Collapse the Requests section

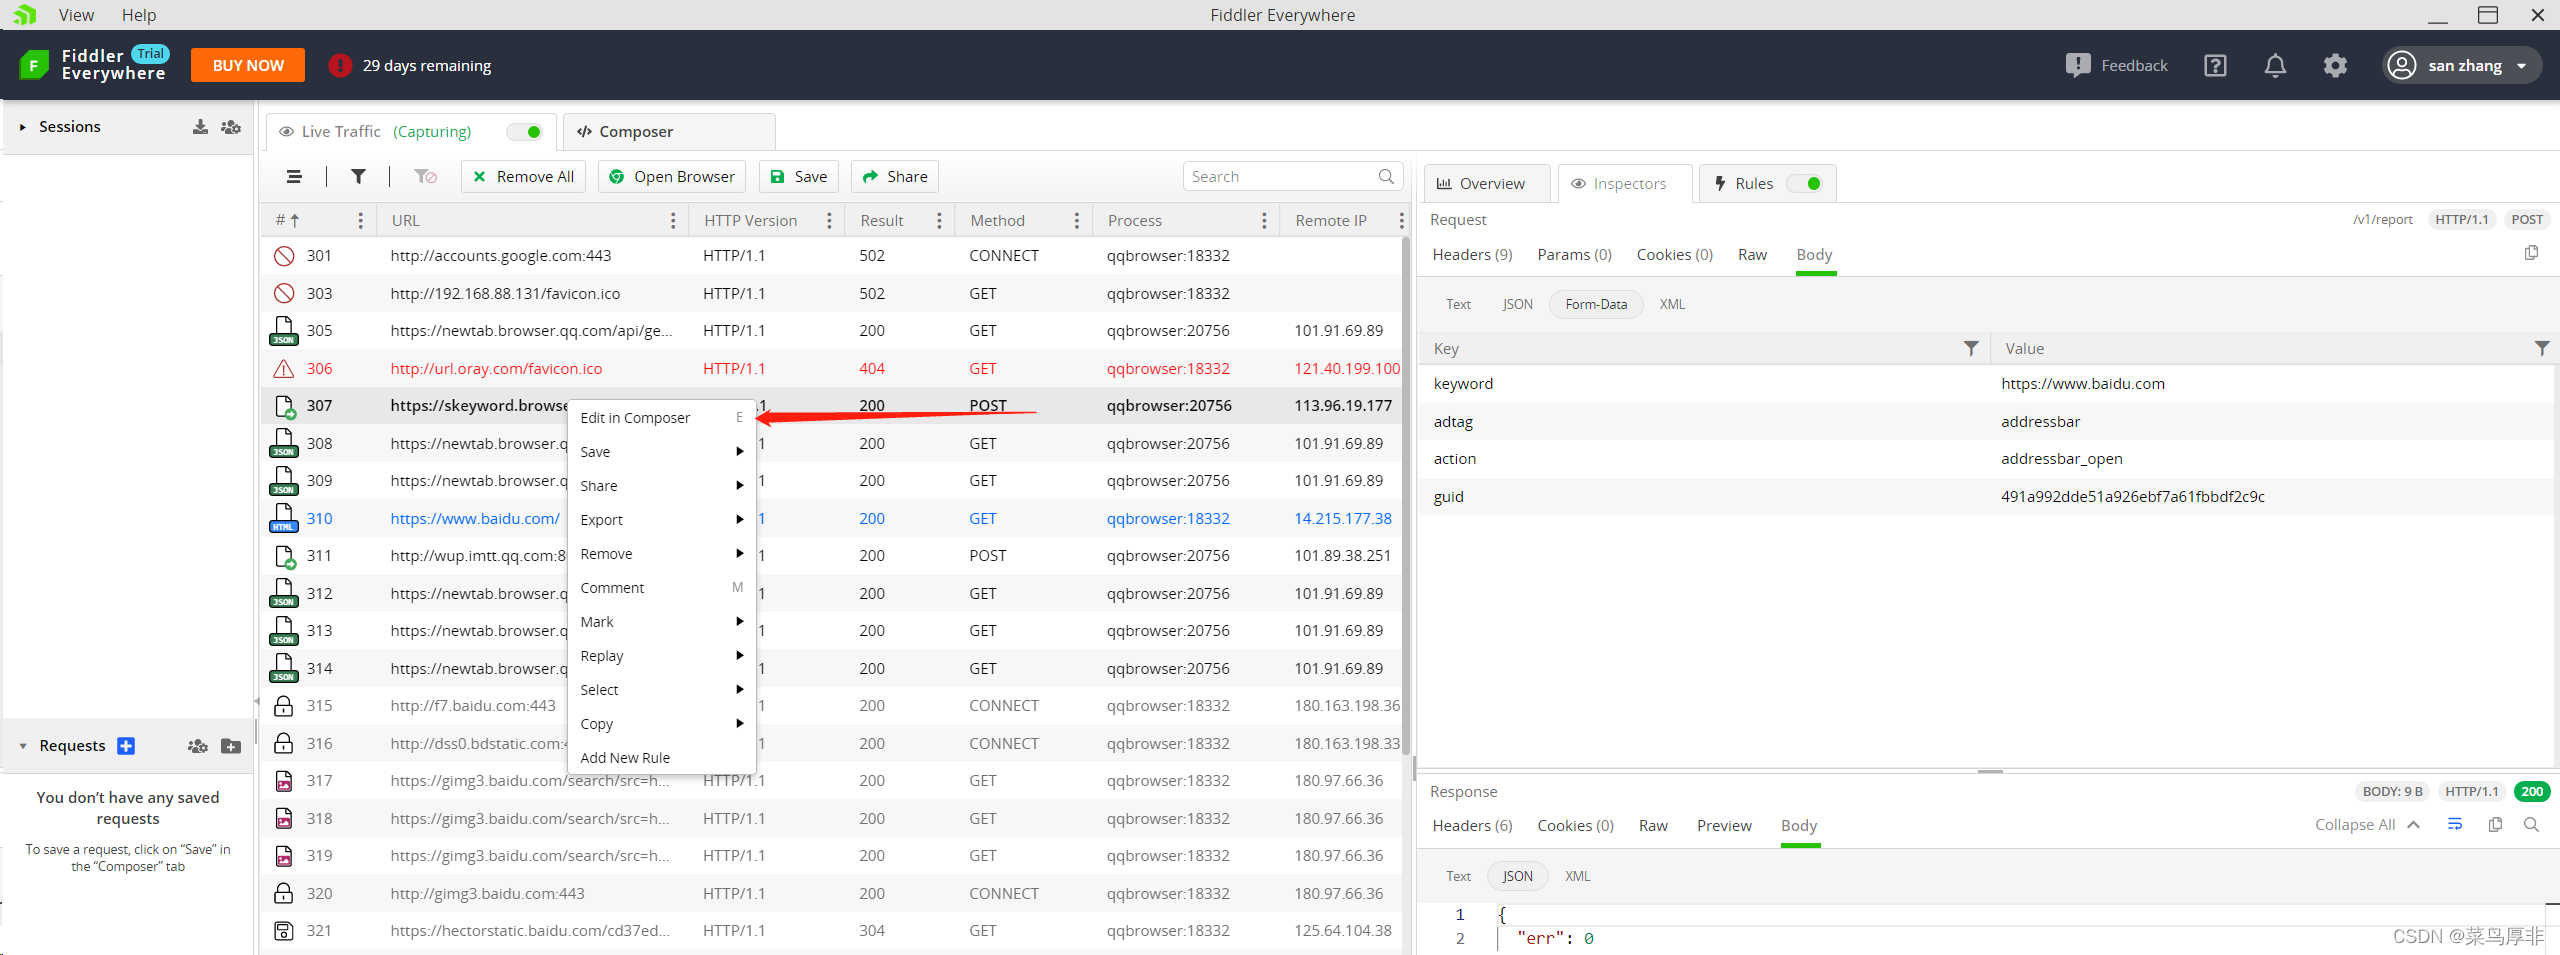tap(23, 746)
